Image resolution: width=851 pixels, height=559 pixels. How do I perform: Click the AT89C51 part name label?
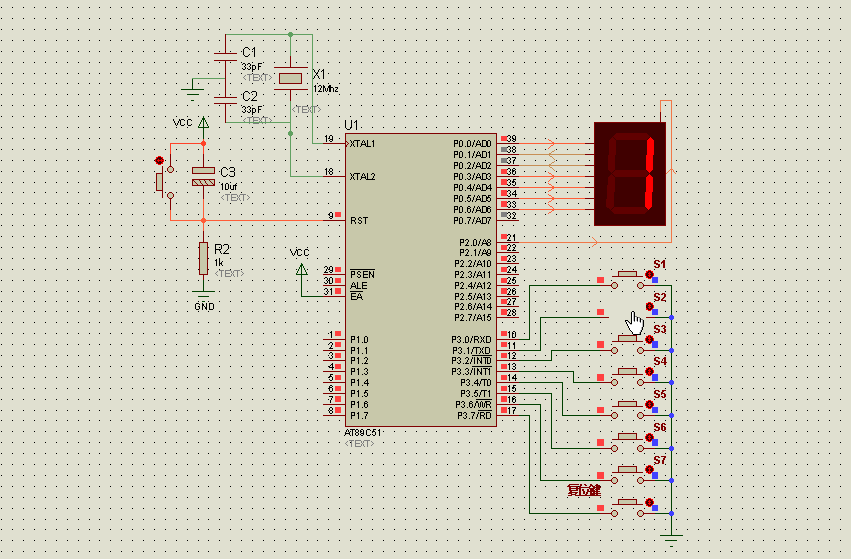[x=363, y=433]
